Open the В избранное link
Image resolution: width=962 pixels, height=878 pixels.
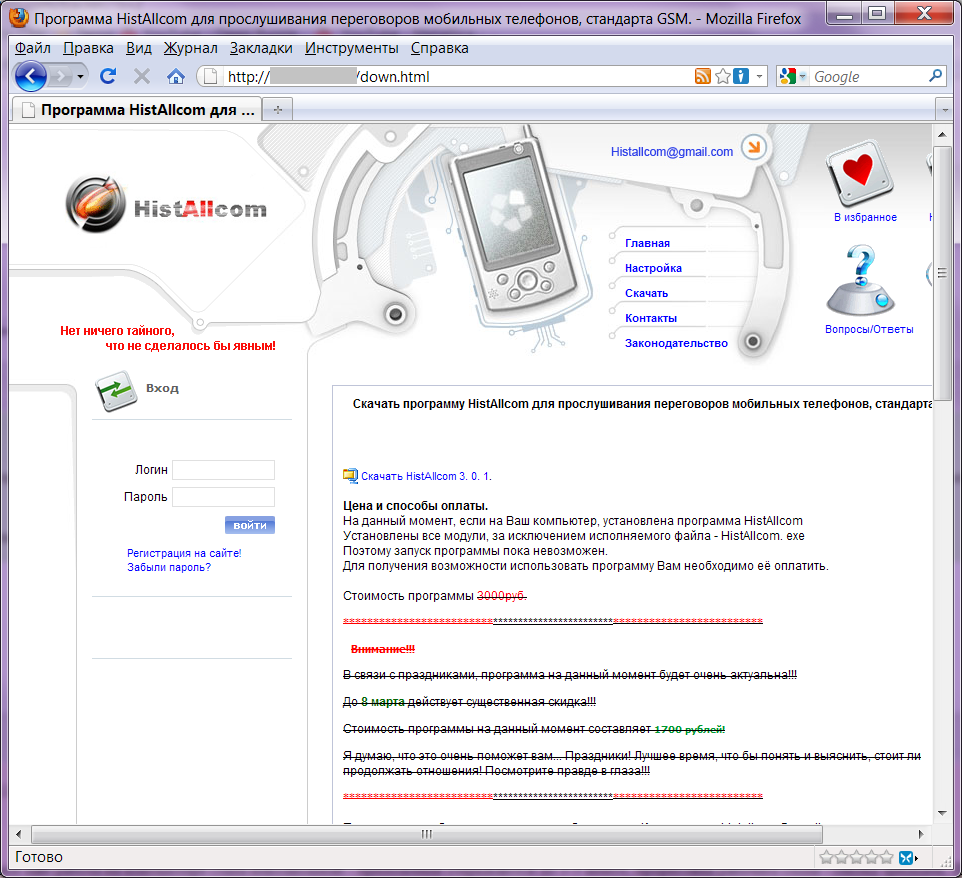pos(865,217)
